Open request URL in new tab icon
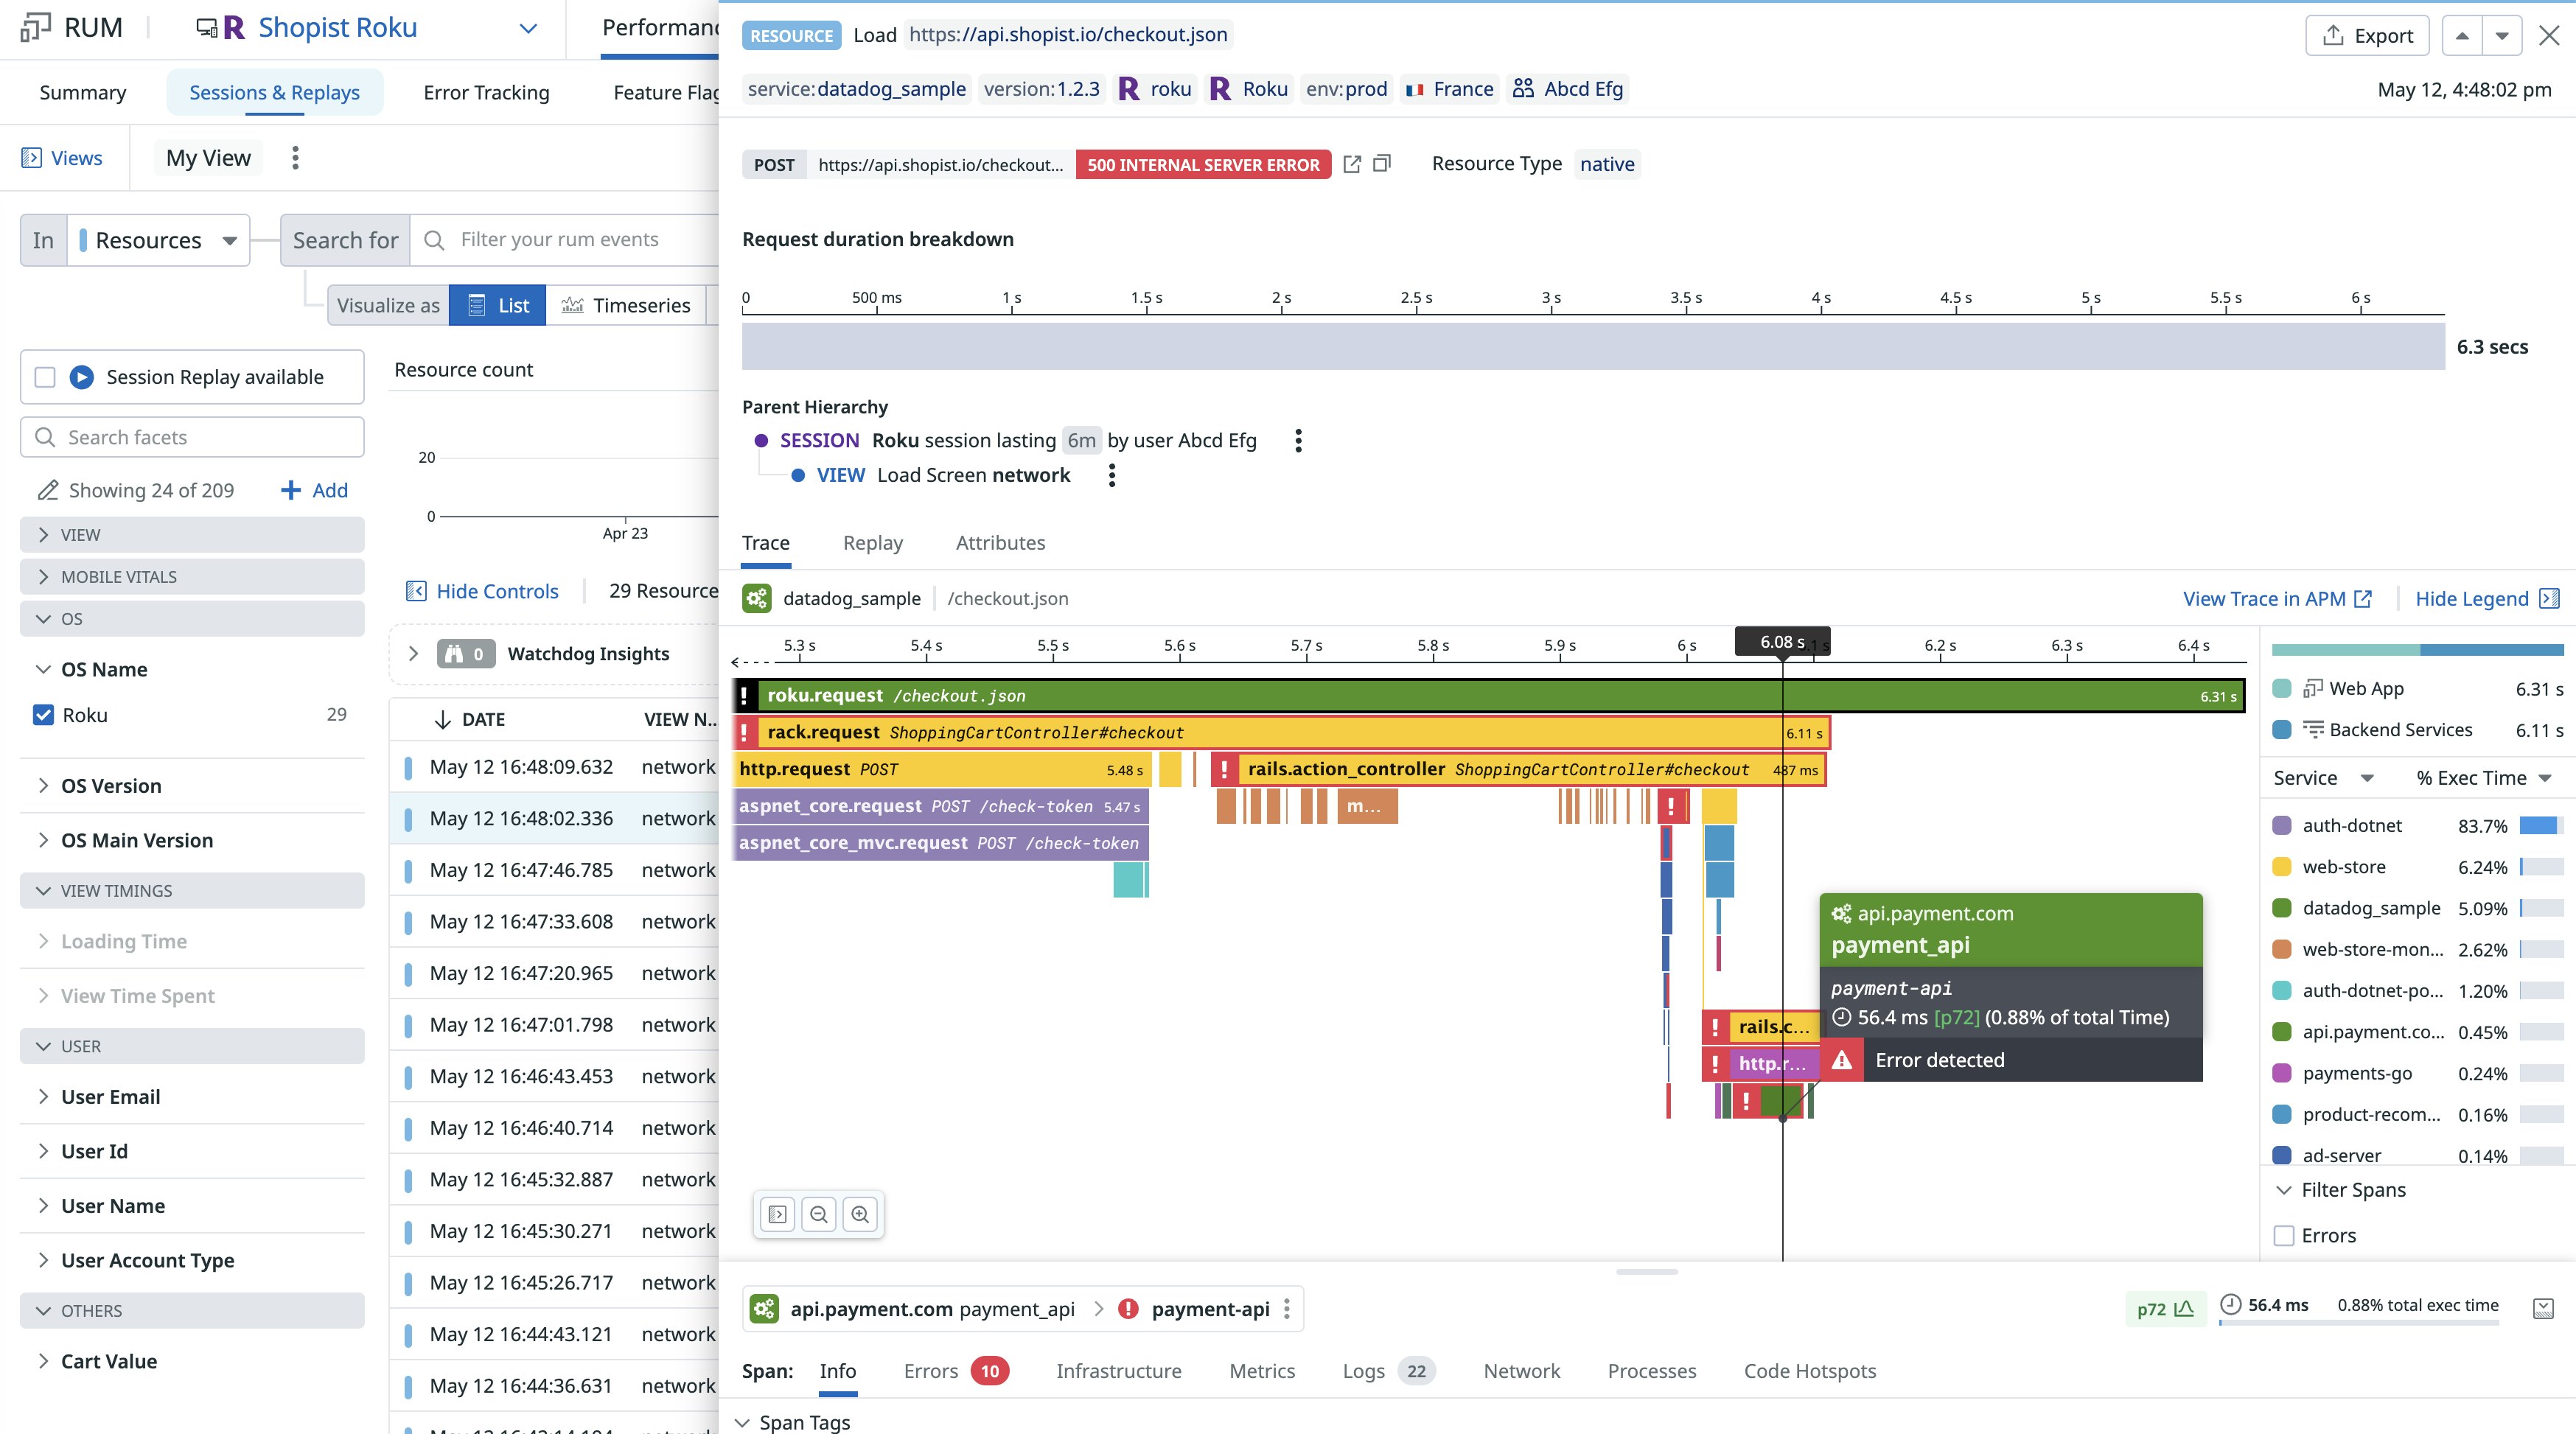2576x1434 pixels. click(x=1352, y=164)
